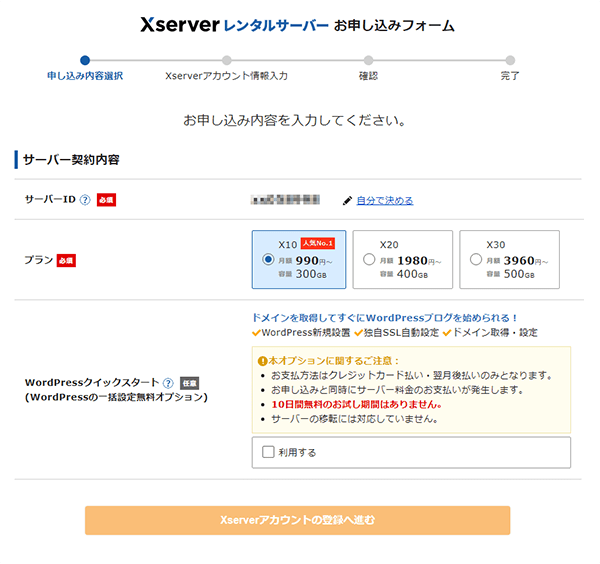
Task: Check the 利用する checkbox for WordPress quick start
Action: click(x=268, y=452)
